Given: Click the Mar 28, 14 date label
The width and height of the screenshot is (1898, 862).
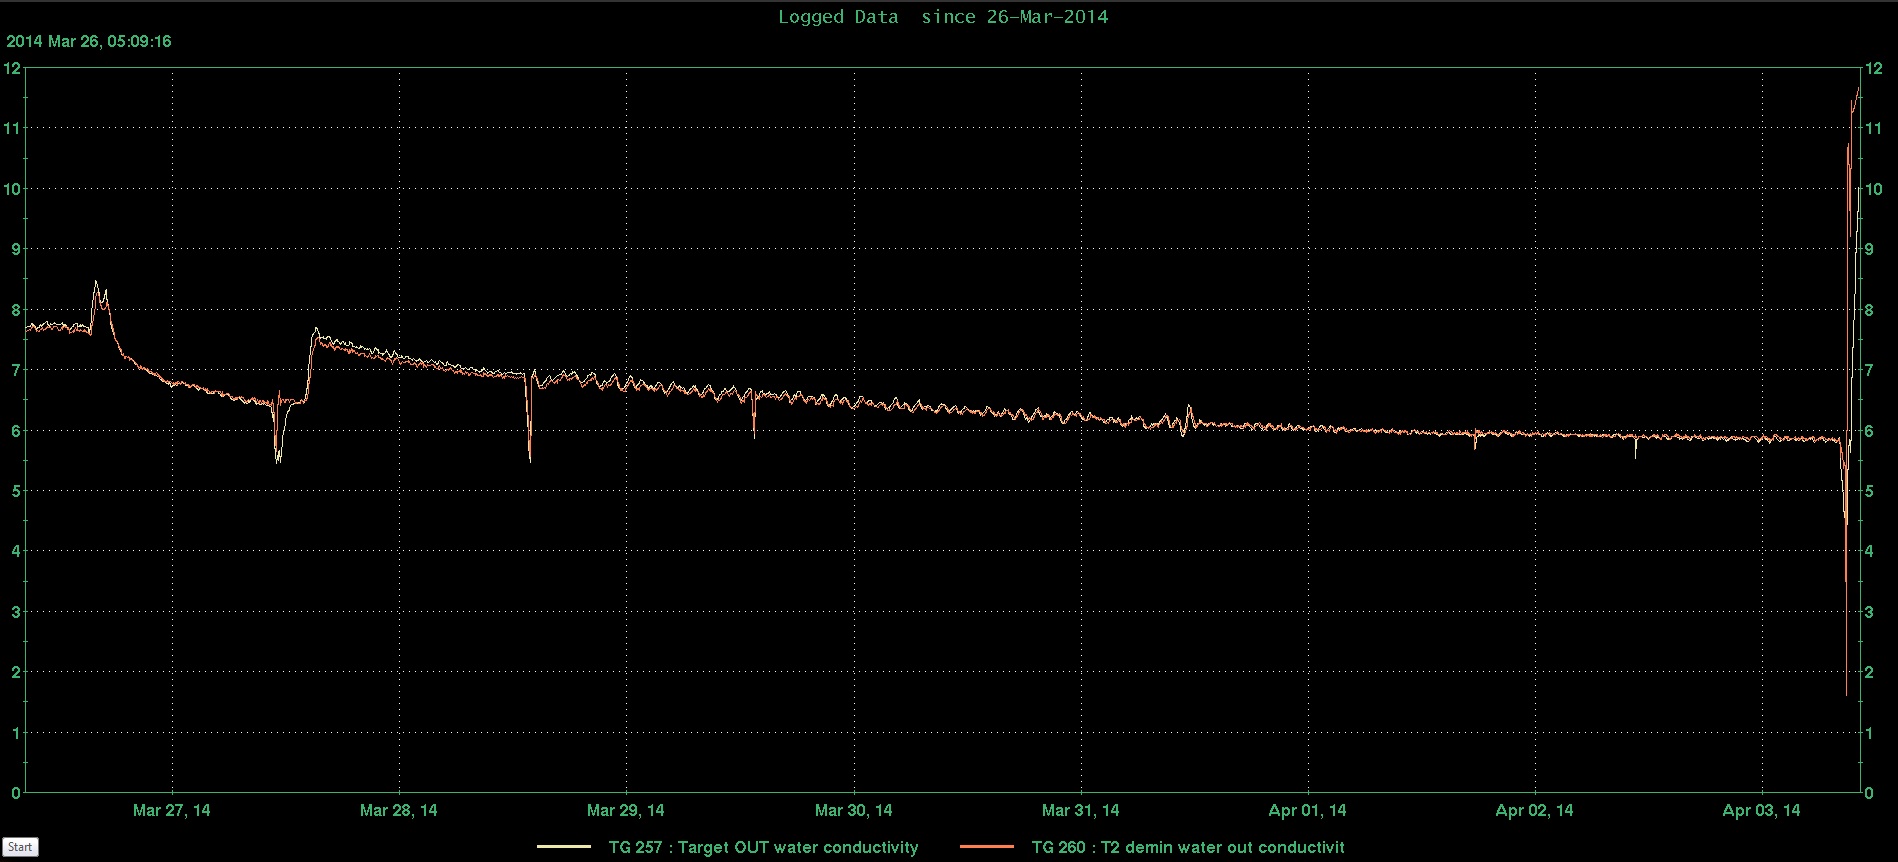Looking at the screenshot, I should click(399, 810).
